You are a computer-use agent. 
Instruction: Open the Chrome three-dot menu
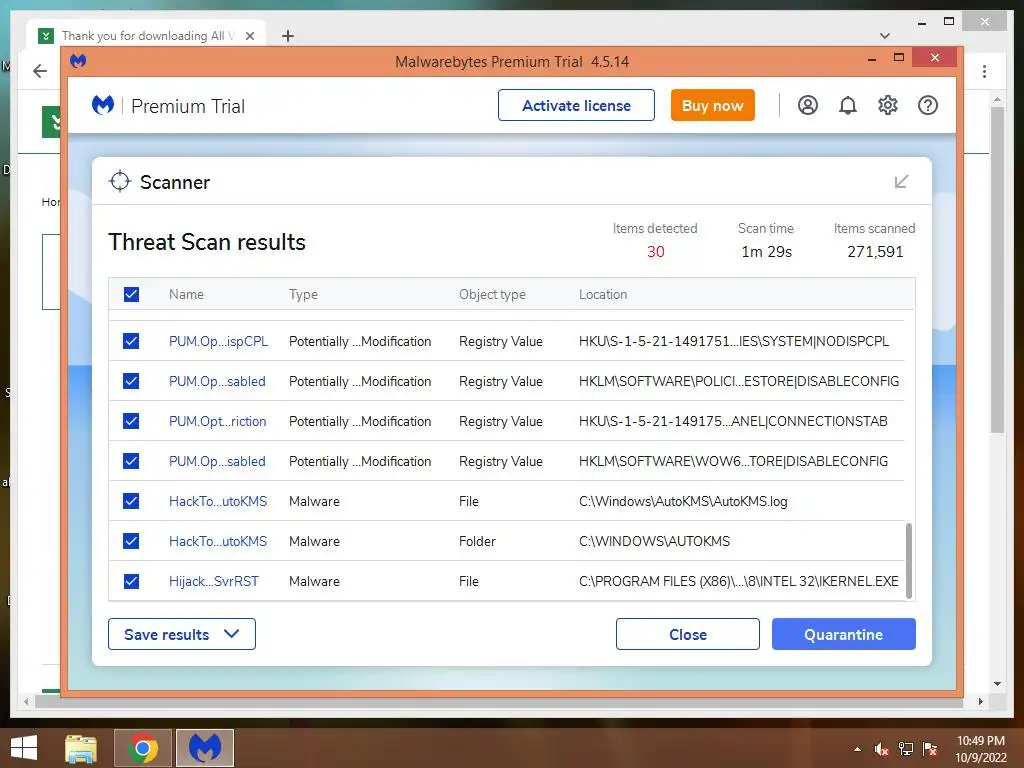984,71
